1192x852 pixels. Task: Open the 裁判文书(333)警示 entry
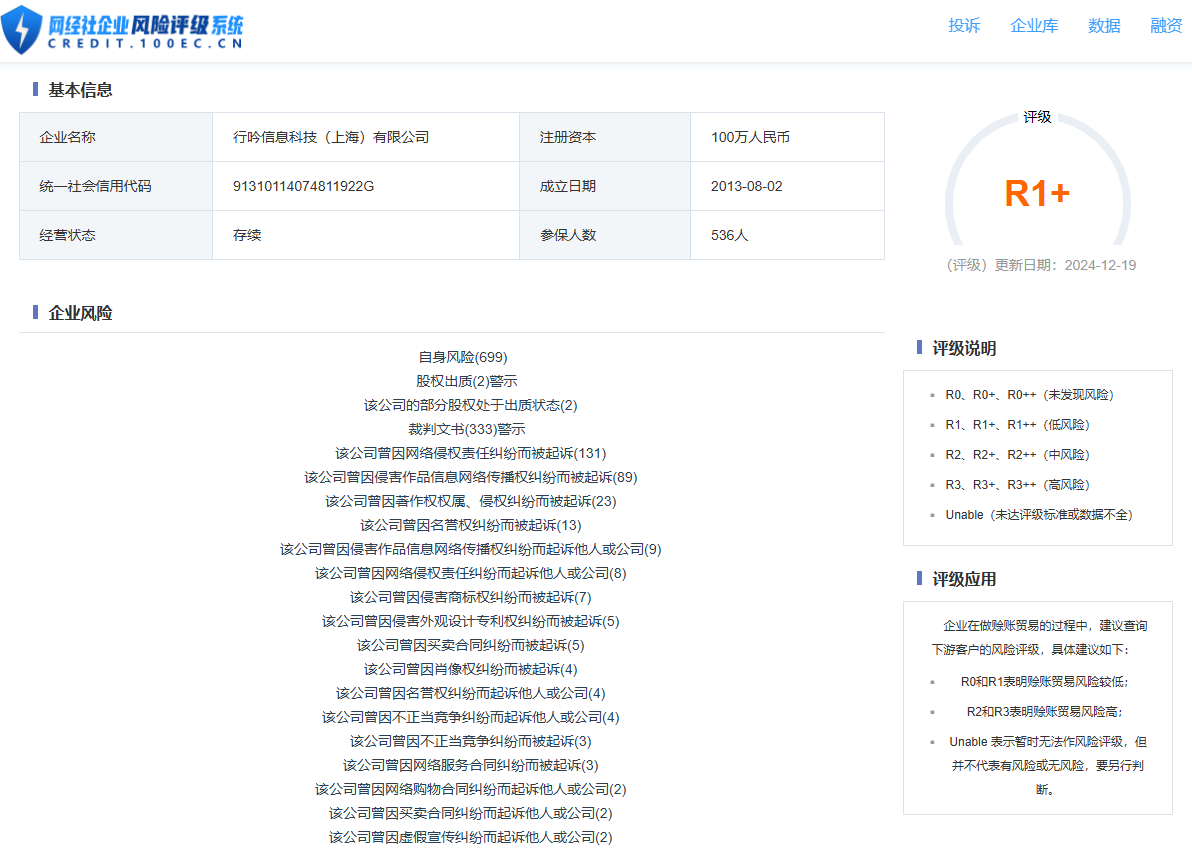(467, 429)
